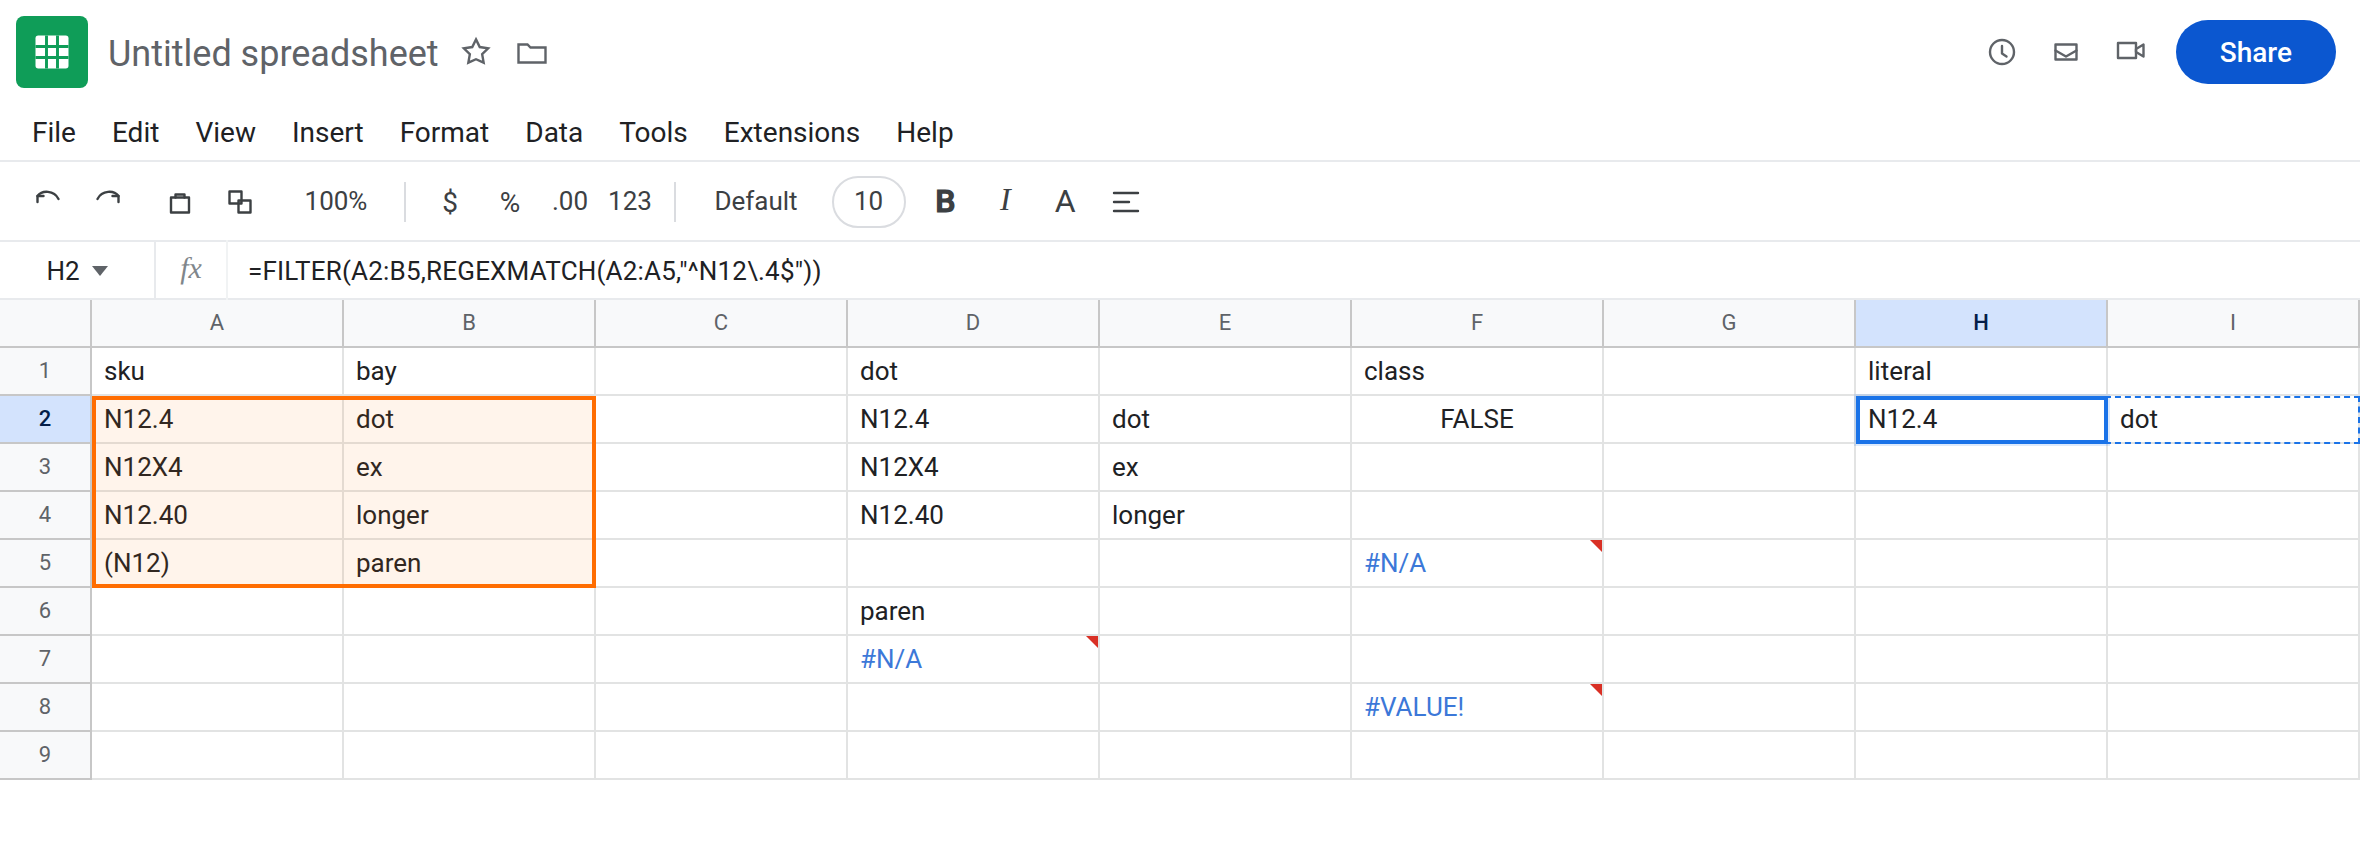Open the Format menu

pos(445,133)
